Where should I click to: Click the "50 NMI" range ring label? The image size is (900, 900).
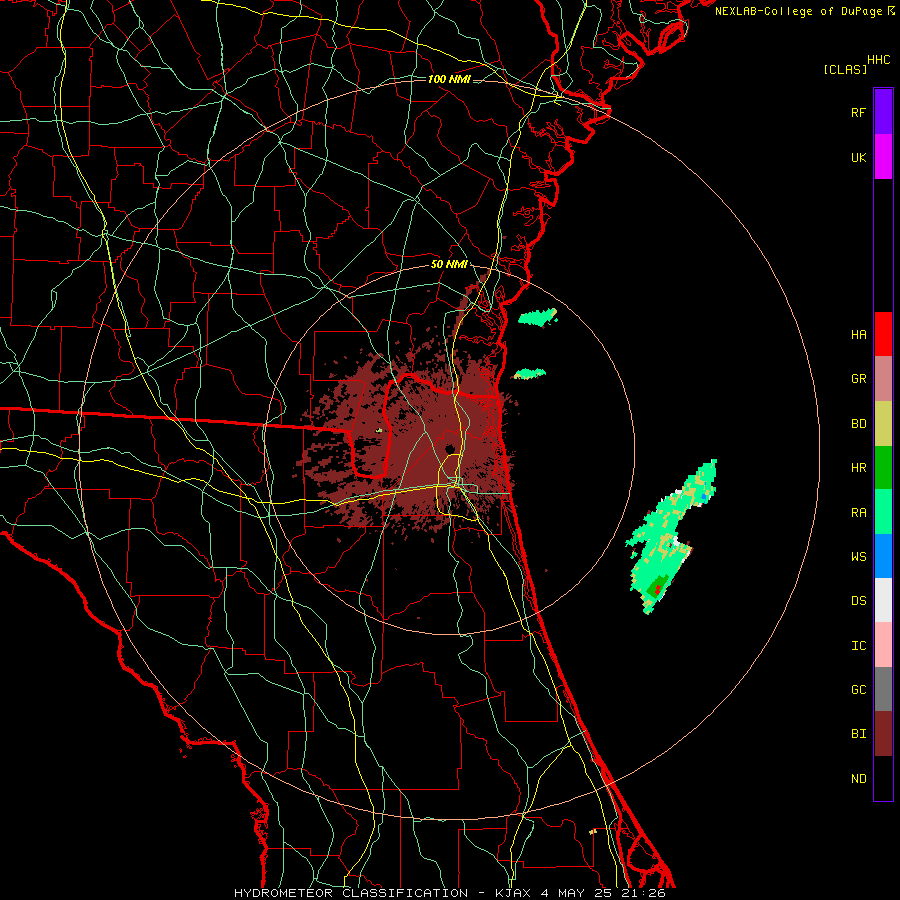[x=449, y=265]
